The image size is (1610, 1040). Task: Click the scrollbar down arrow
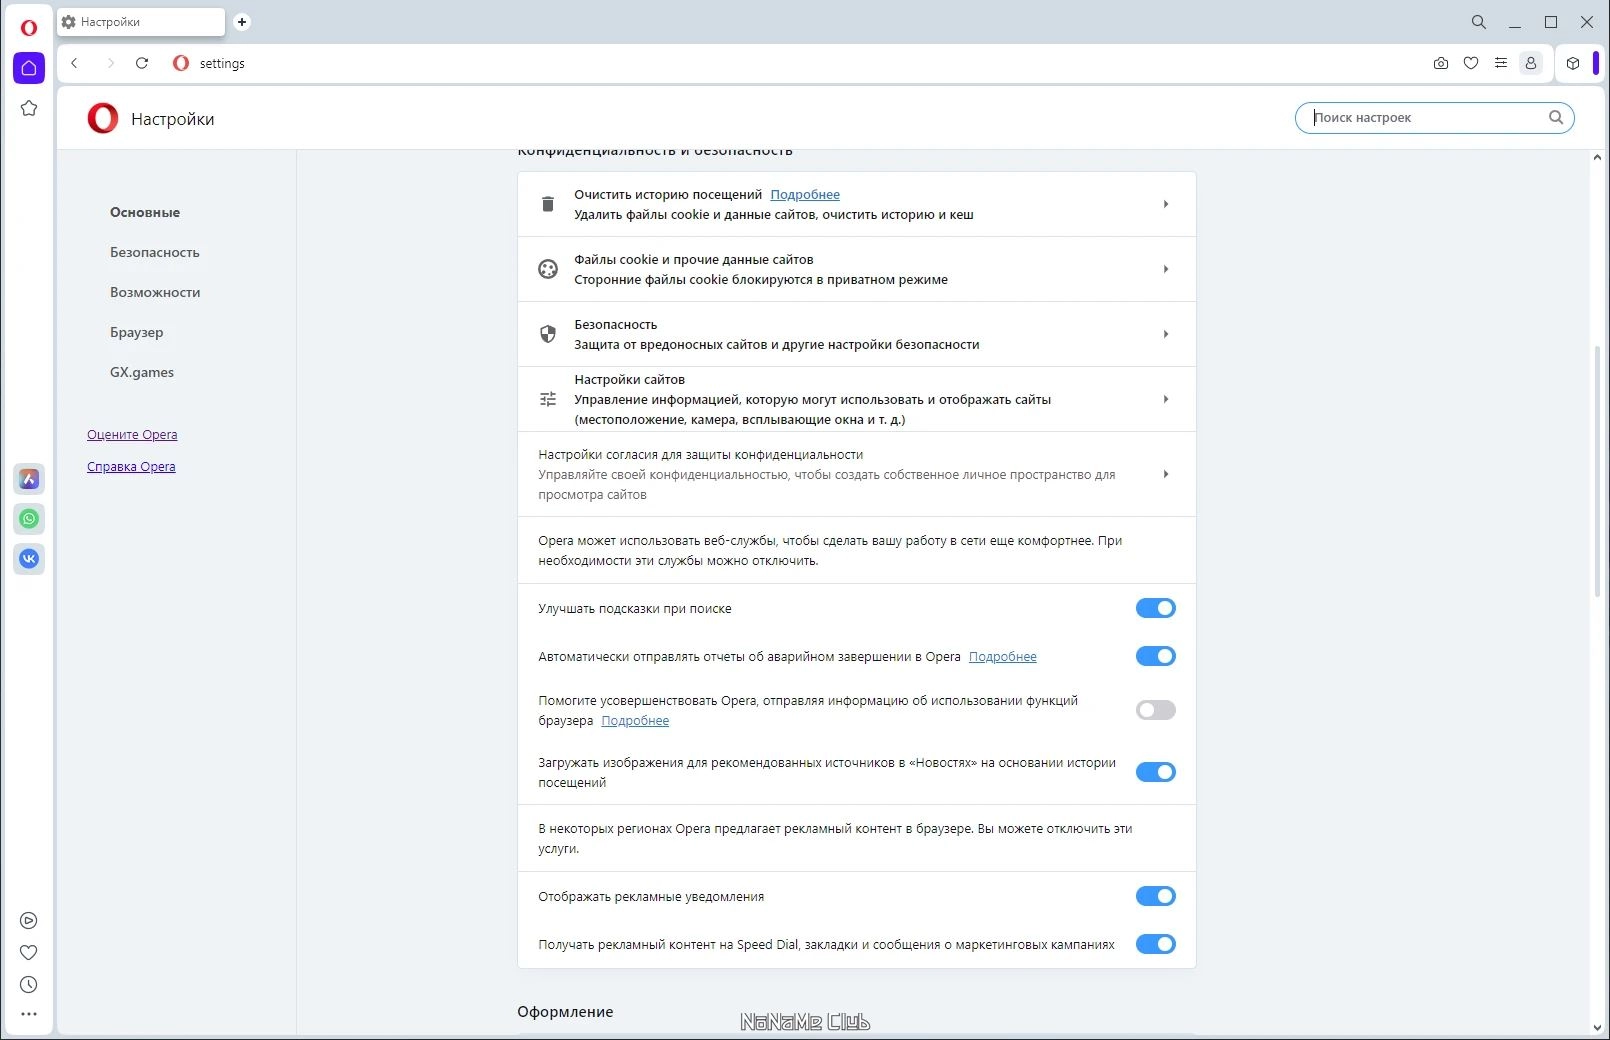coord(1597,1027)
